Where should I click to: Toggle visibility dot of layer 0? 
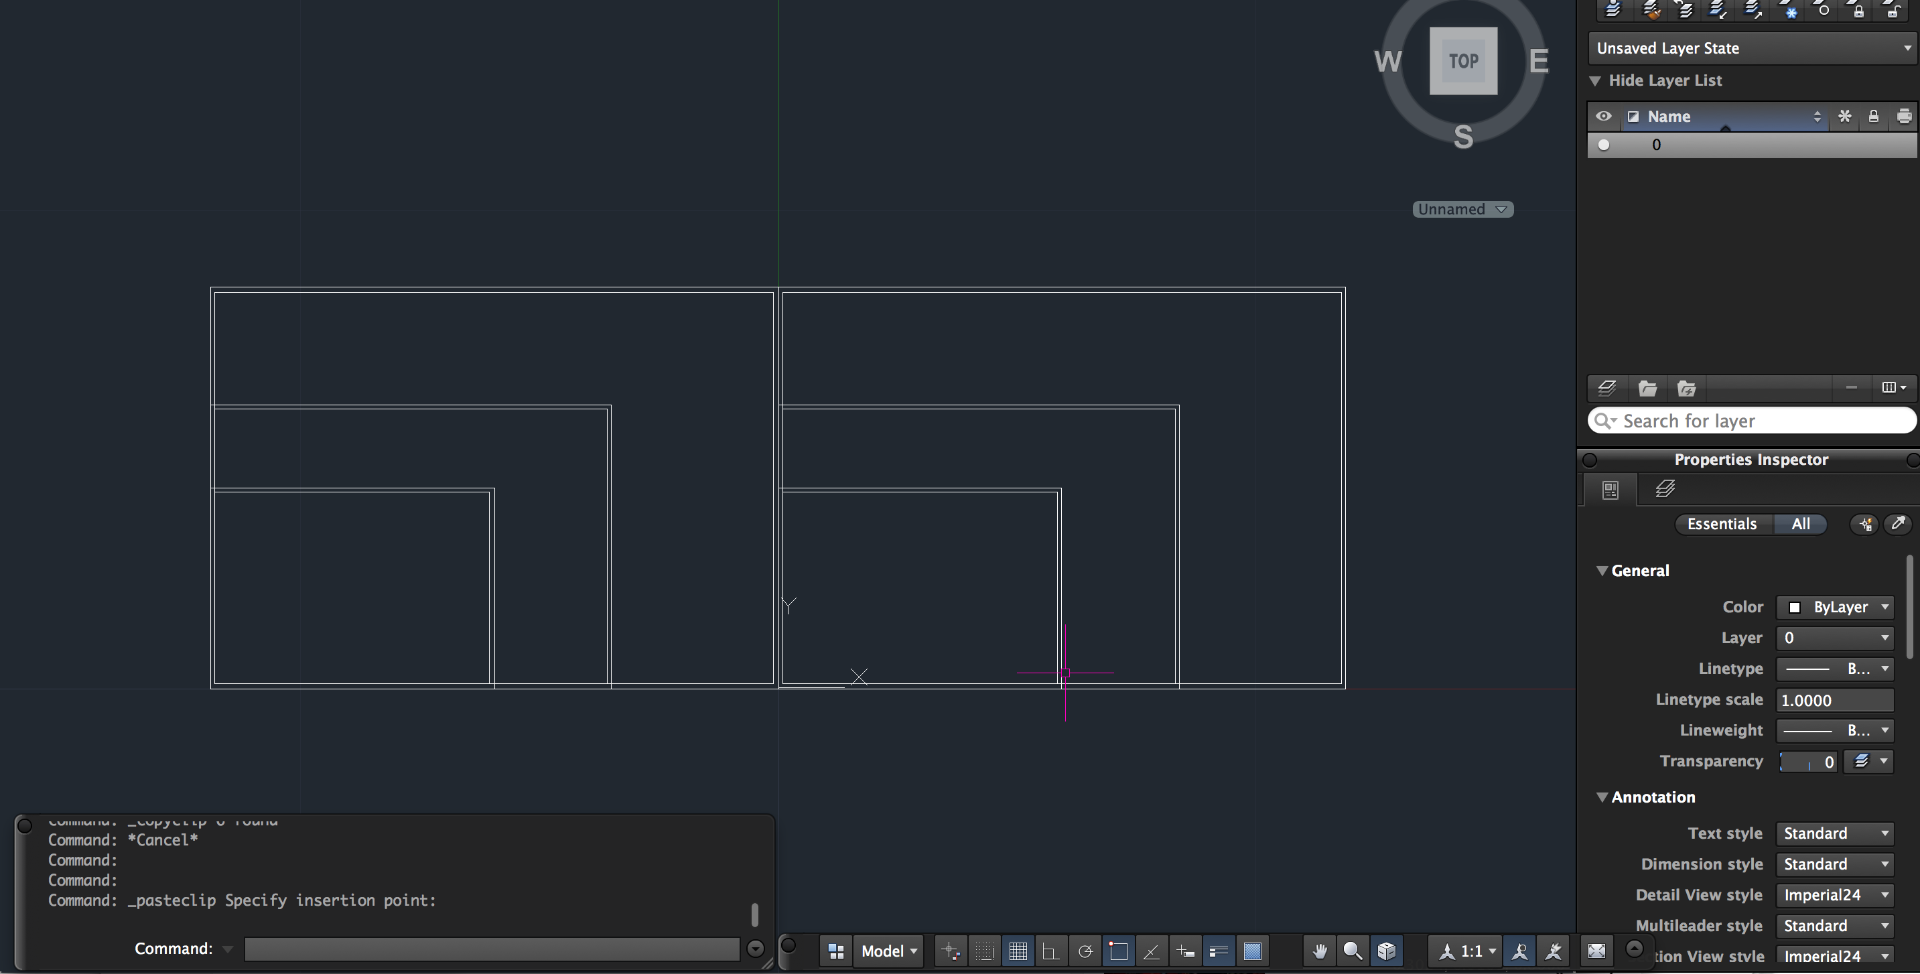point(1603,145)
